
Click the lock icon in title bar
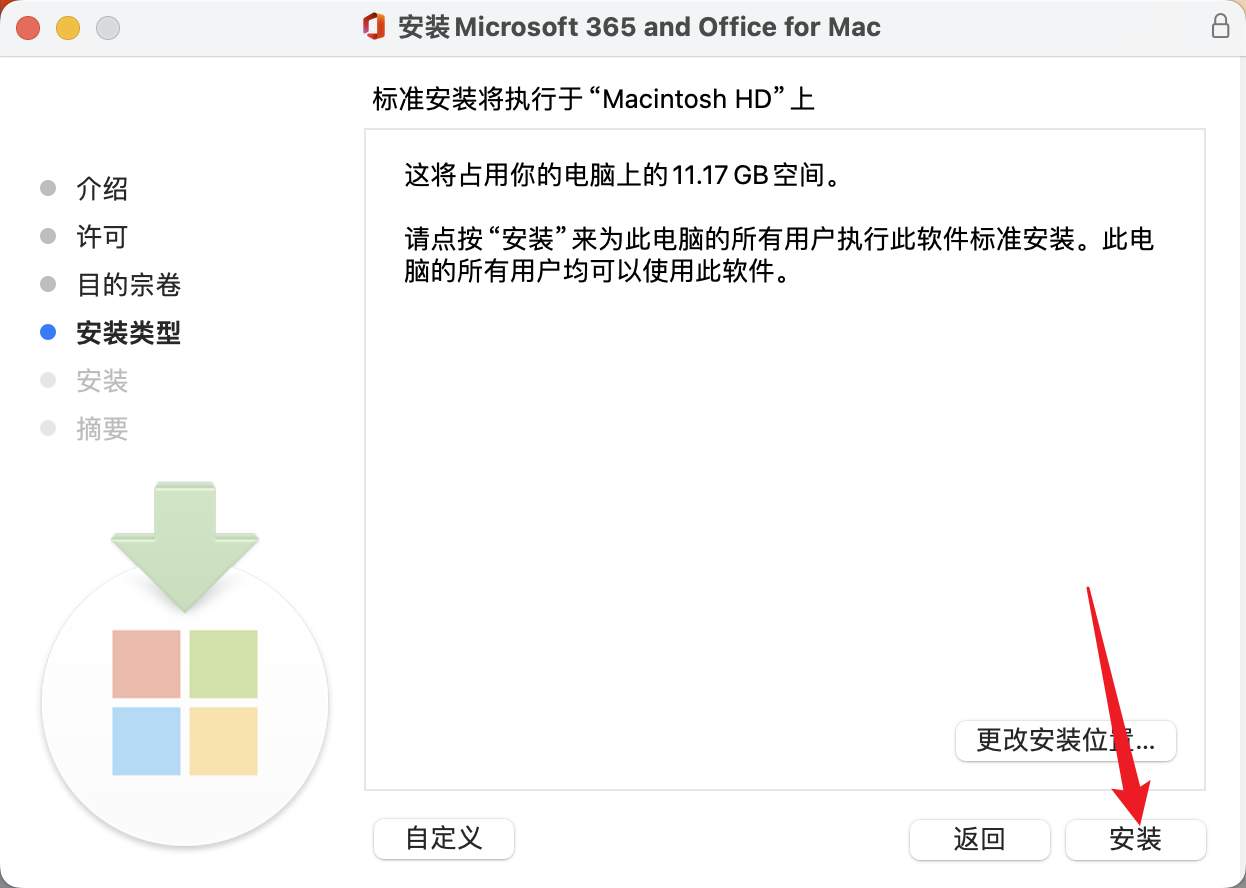pyautogui.click(x=1220, y=27)
